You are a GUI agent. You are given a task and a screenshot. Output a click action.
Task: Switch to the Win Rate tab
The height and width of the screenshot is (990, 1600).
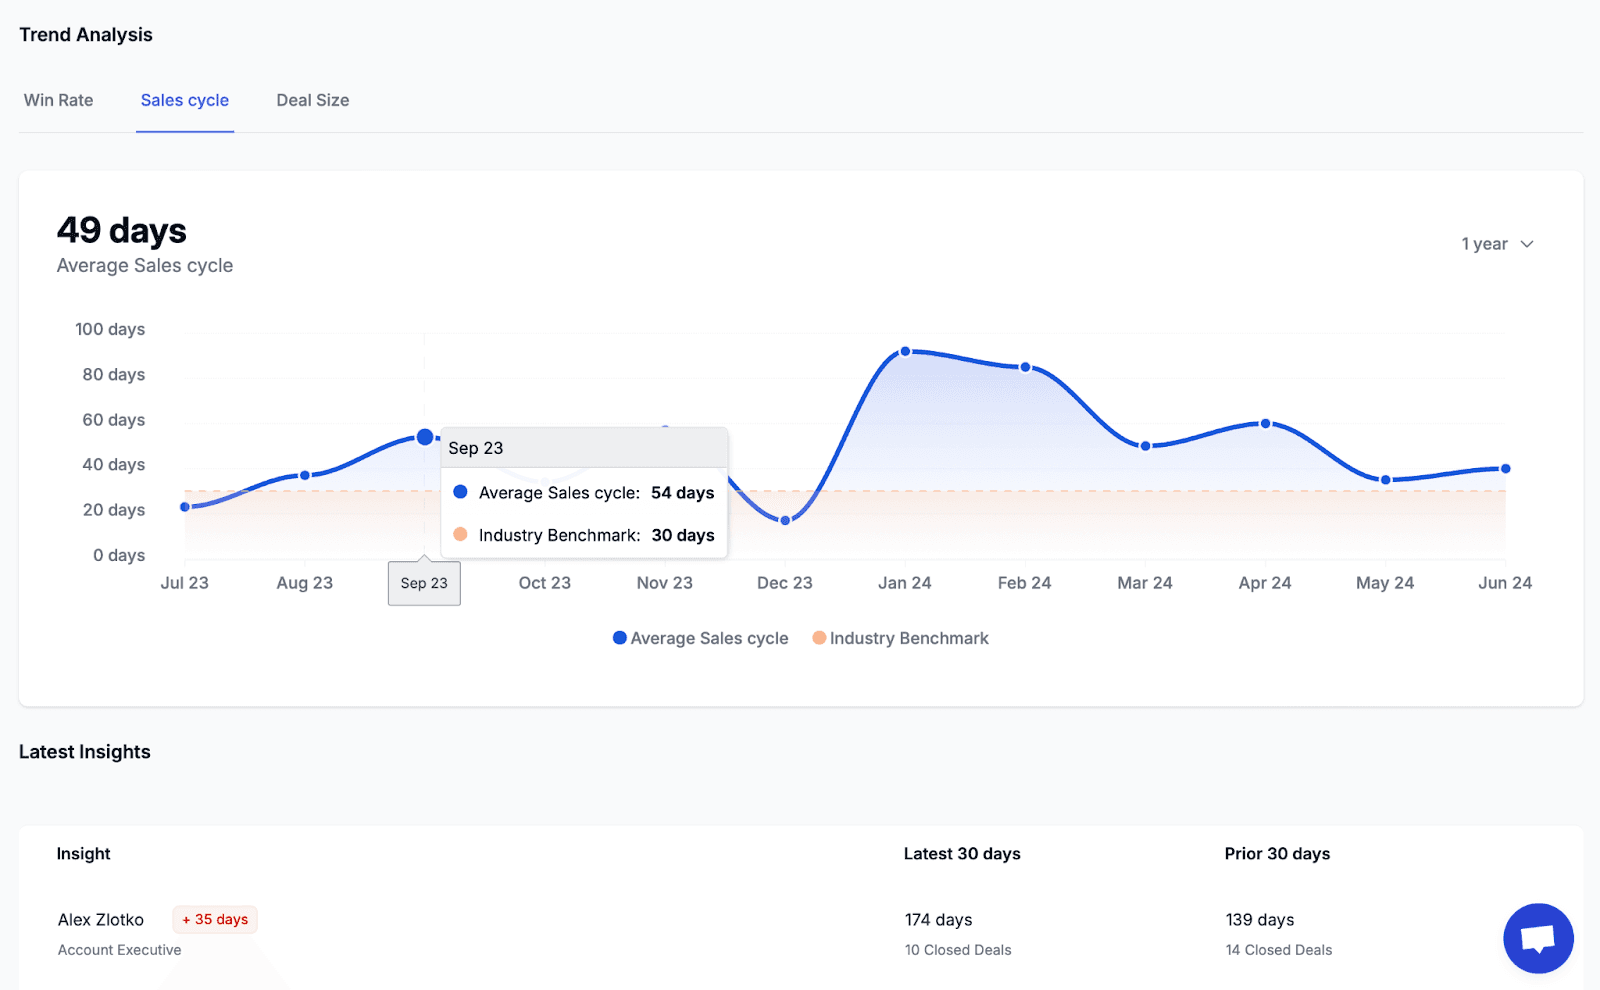[x=58, y=100]
